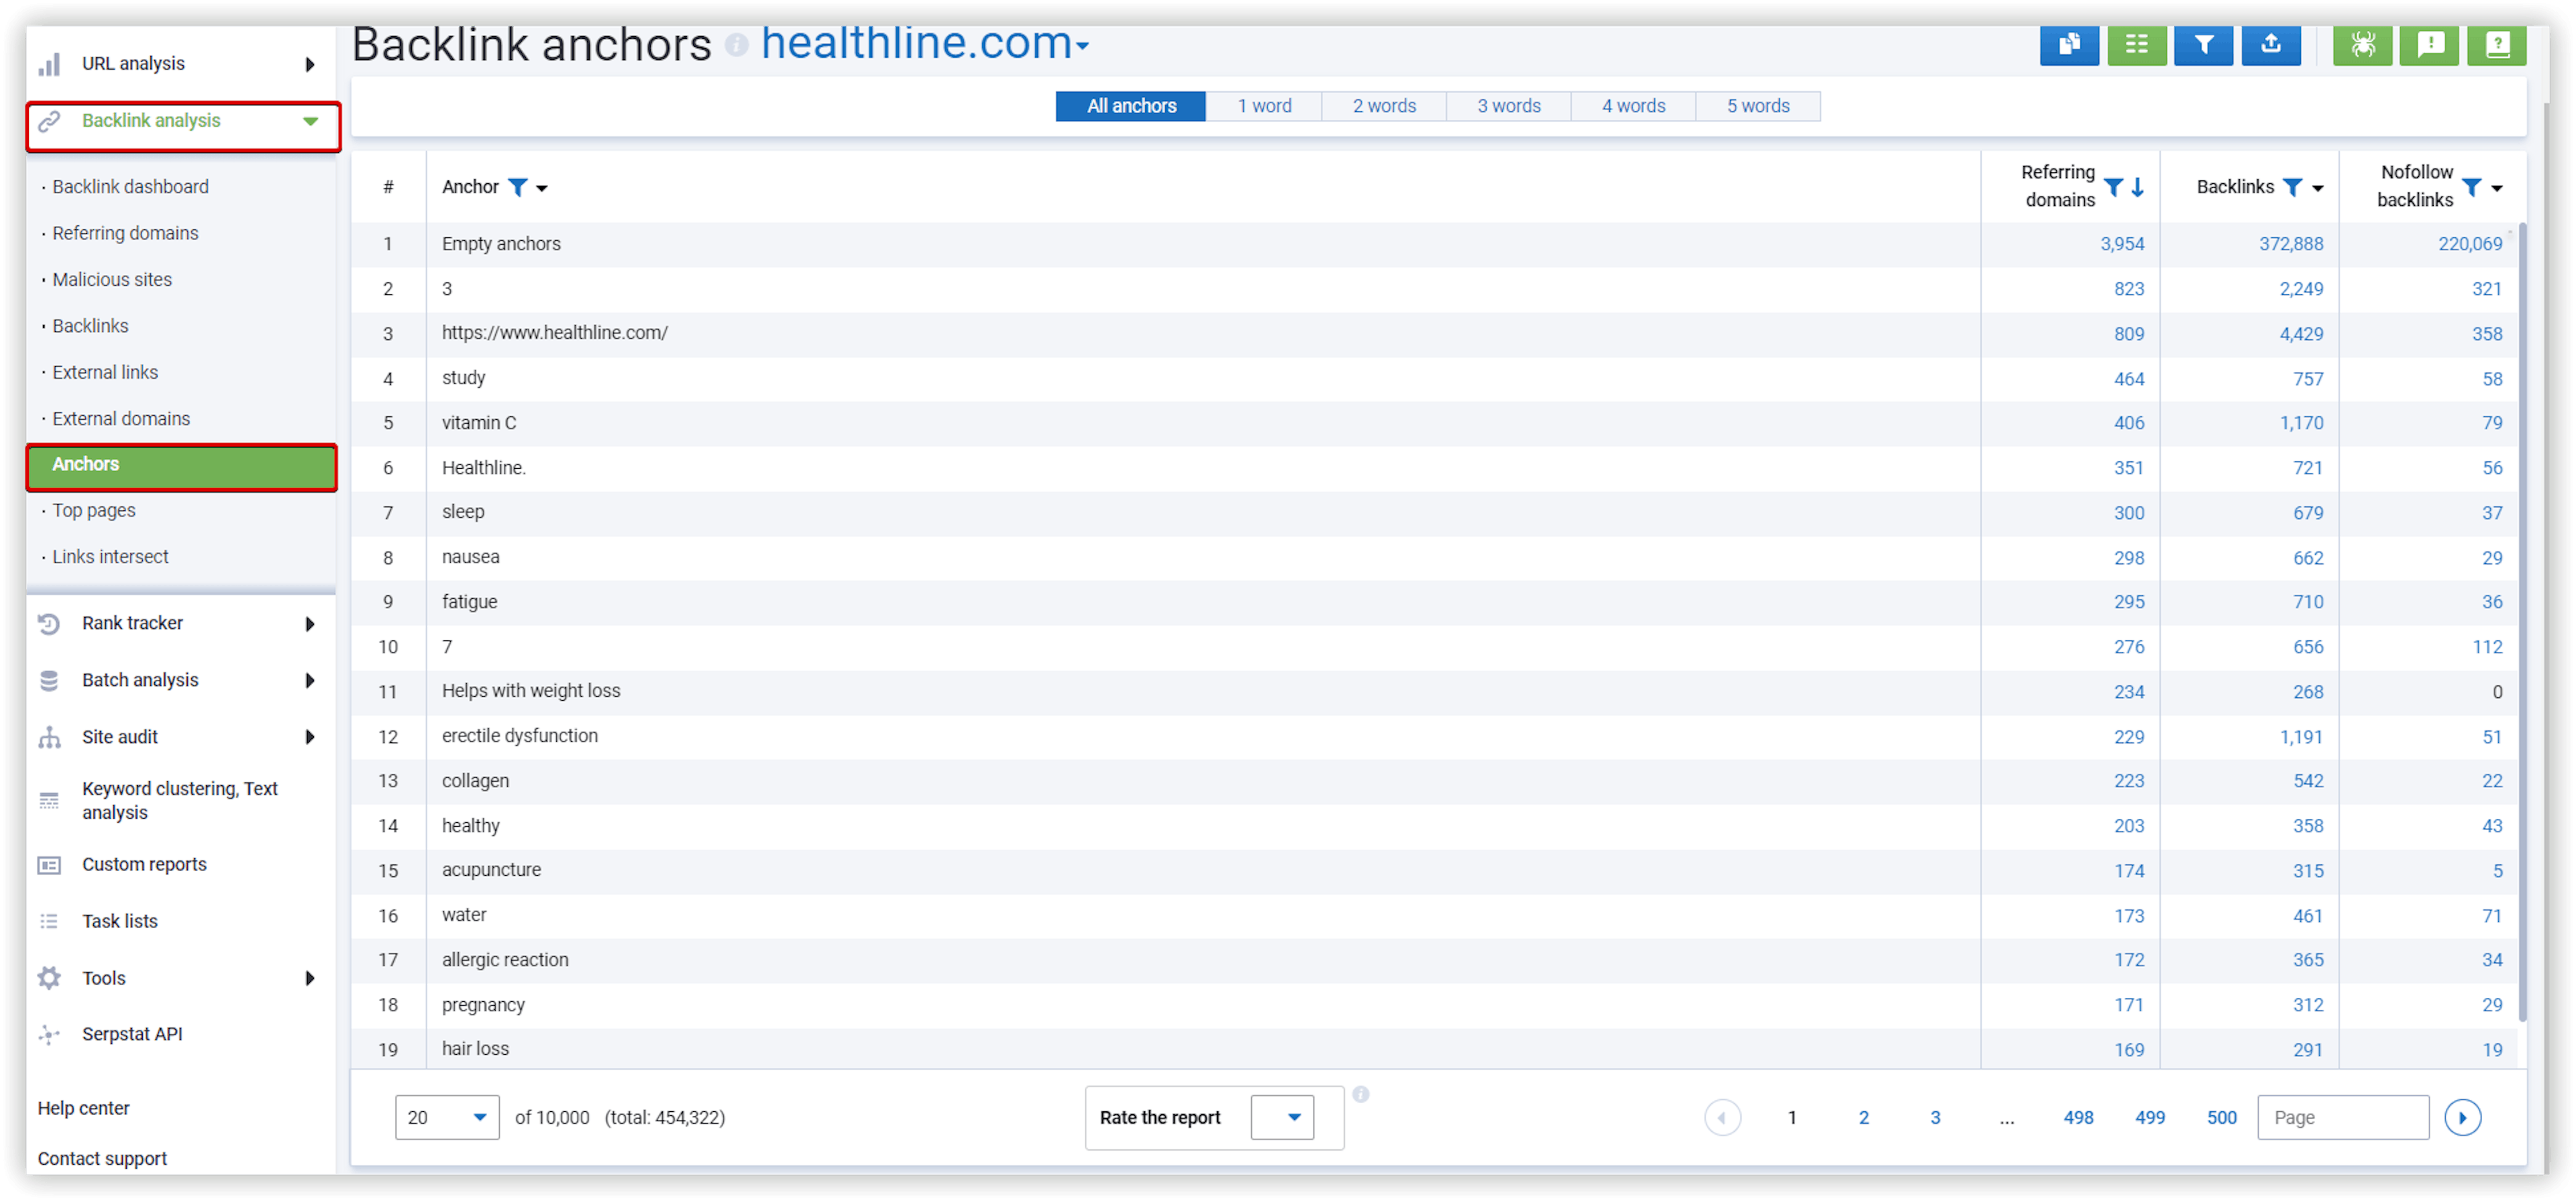Sort Referring domains with the down arrow
The image size is (2576, 1201).
point(2138,187)
